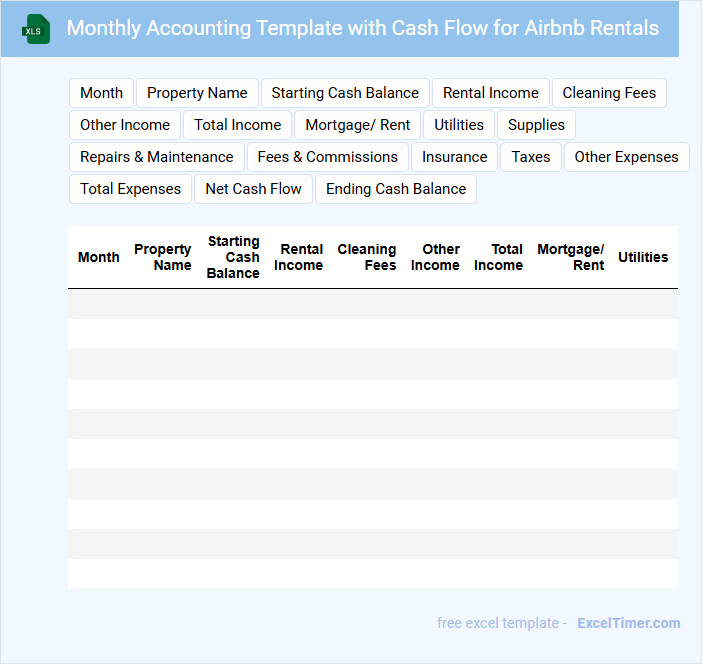Select the Total Income tag
The image size is (702, 664).
click(x=238, y=125)
